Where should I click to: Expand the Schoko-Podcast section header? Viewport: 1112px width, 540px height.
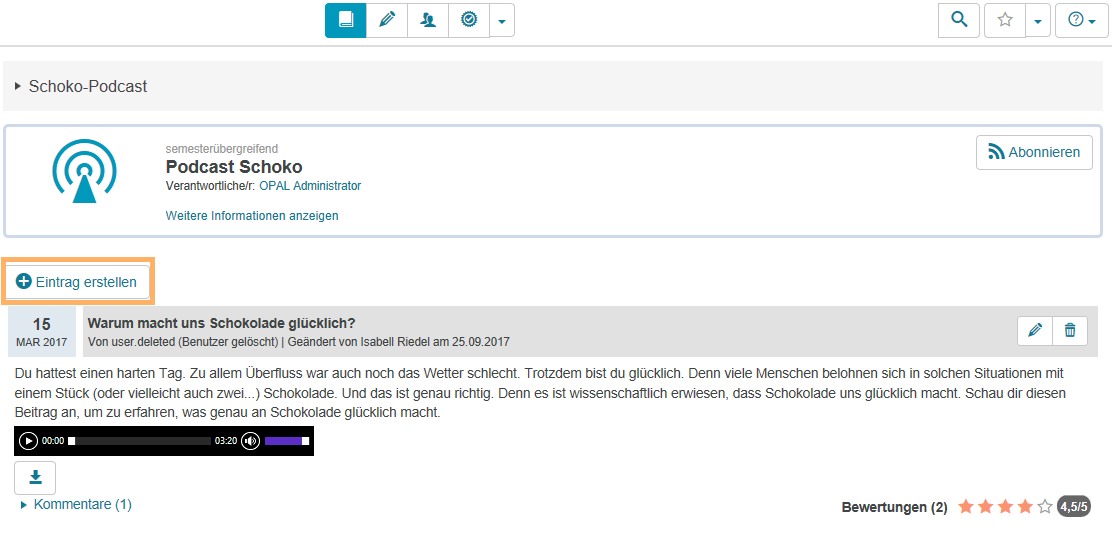88,87
